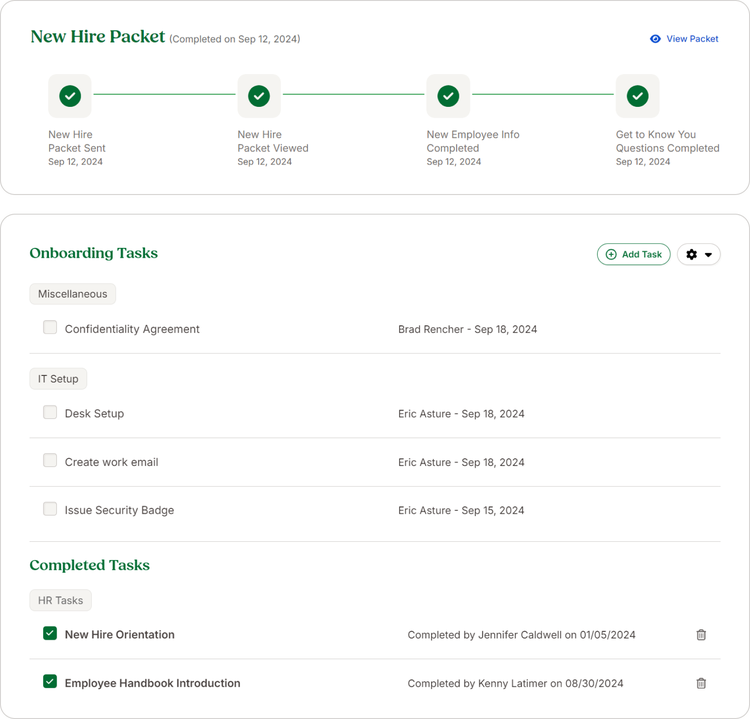Click the Add Task button

(634, 254)
